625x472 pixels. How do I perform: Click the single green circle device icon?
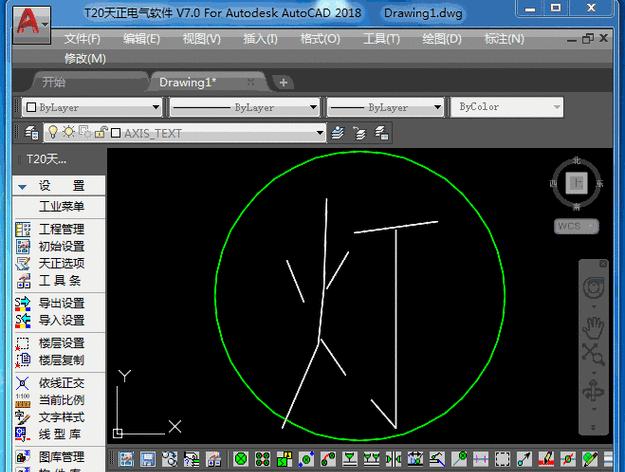(241, 459)
